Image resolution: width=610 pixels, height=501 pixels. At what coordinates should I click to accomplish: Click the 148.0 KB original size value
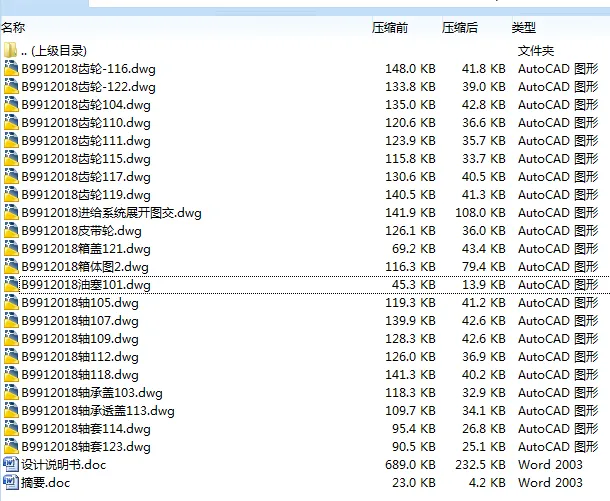[410, 68]
